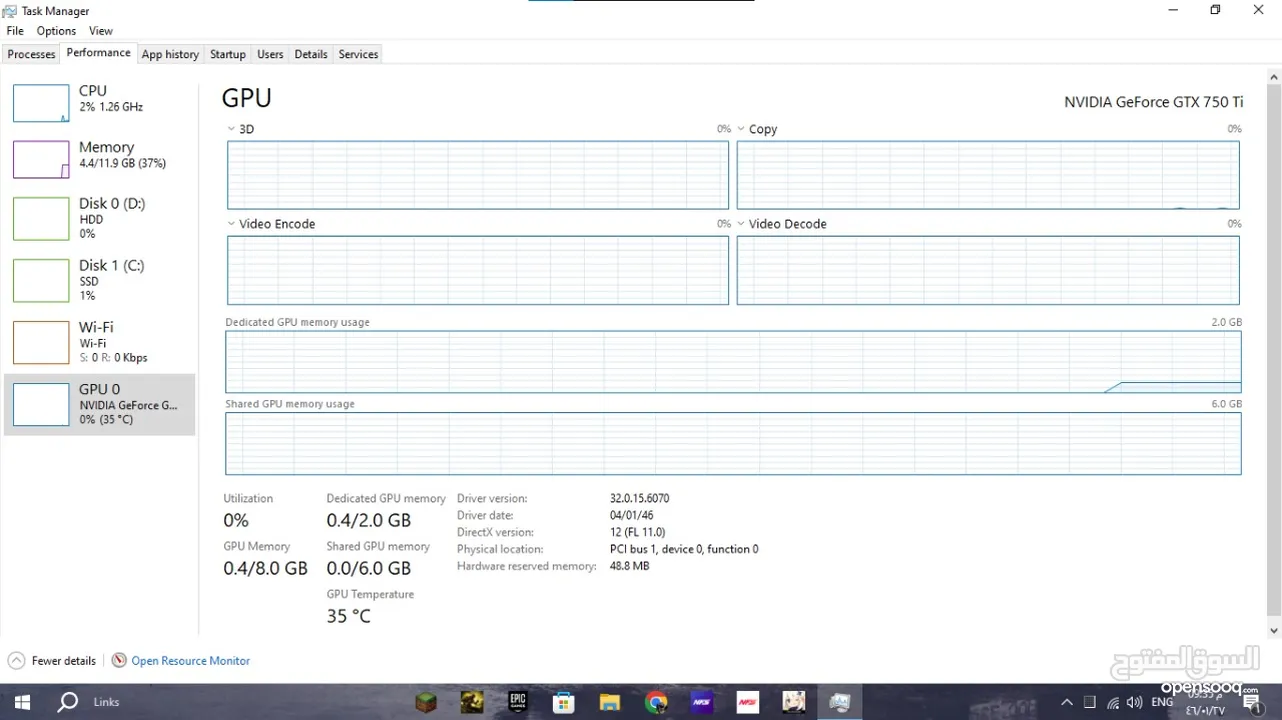Click the ENG language indicator
Screen dimensions: 1282x720
coord(1162,702)
